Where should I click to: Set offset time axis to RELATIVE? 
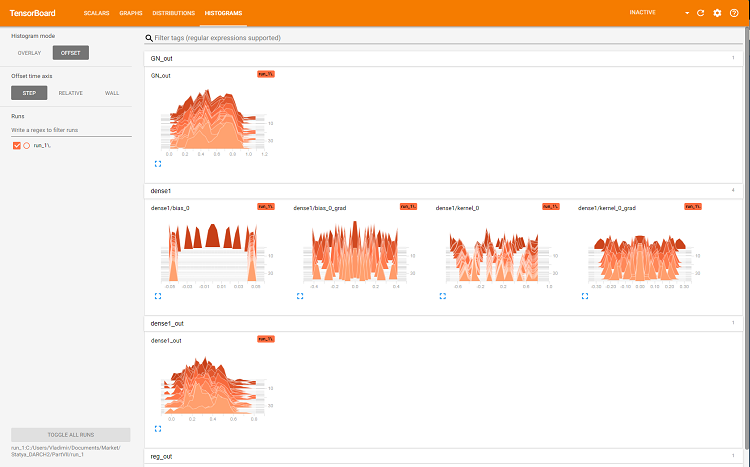pyautogui.click(x=71, y=93)
